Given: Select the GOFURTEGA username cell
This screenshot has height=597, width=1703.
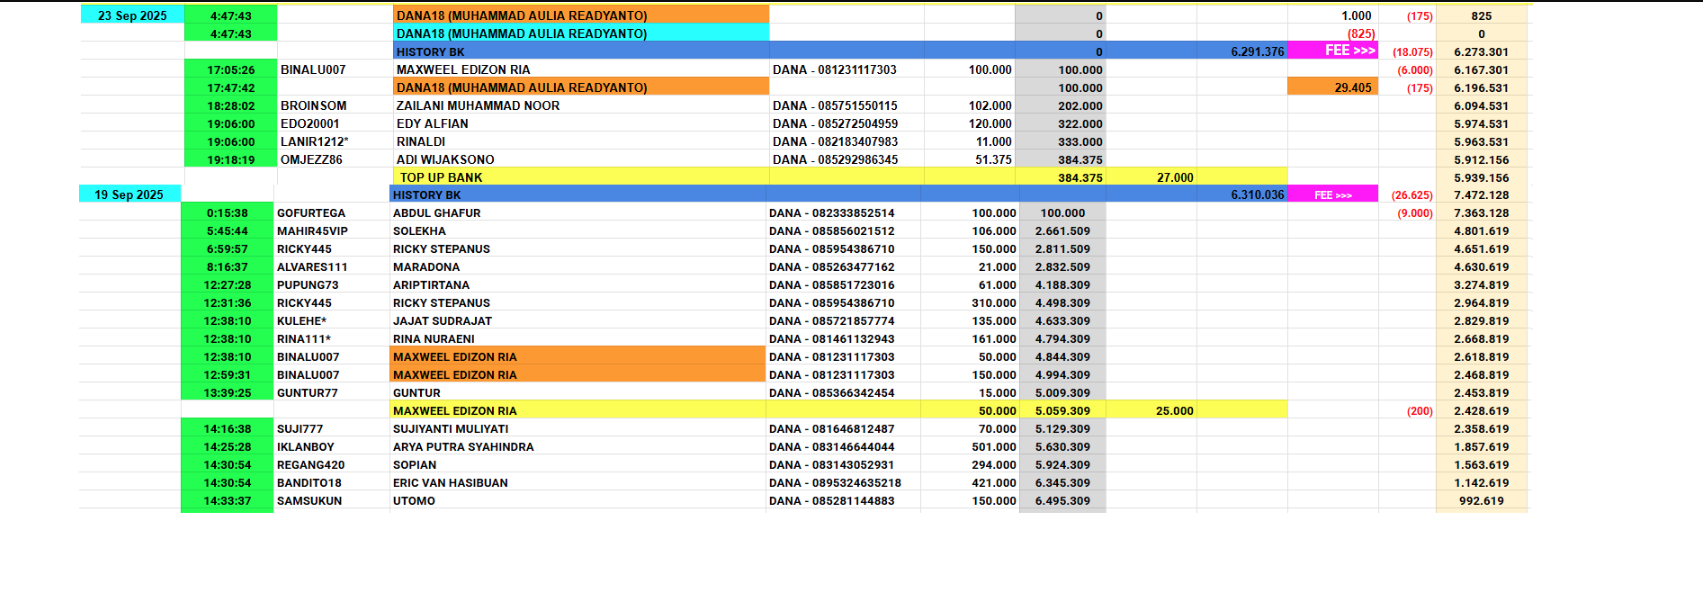Looking at the screenshot, I should pyautogui.click(x=331, y=213).
